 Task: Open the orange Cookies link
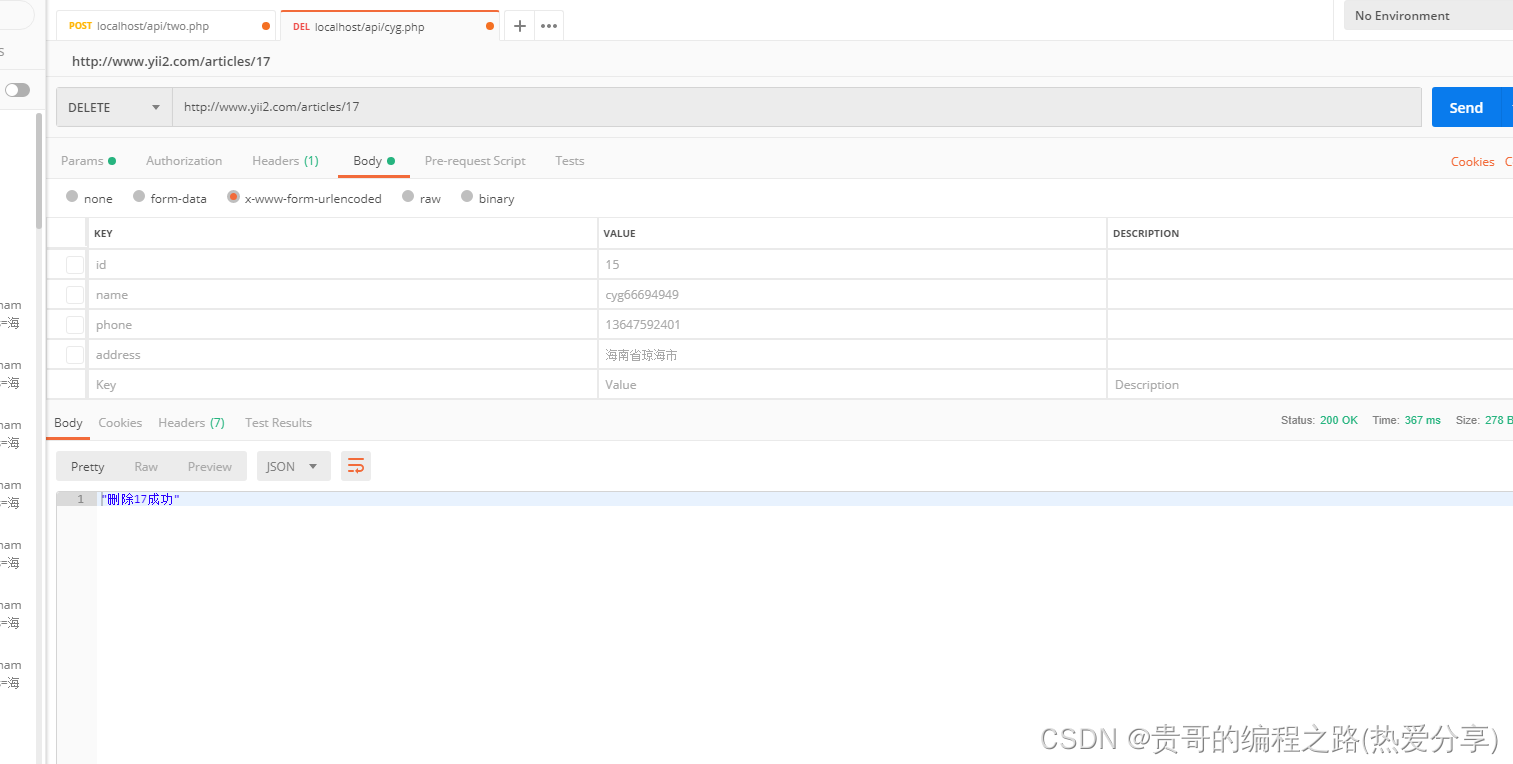point(1472,162)
